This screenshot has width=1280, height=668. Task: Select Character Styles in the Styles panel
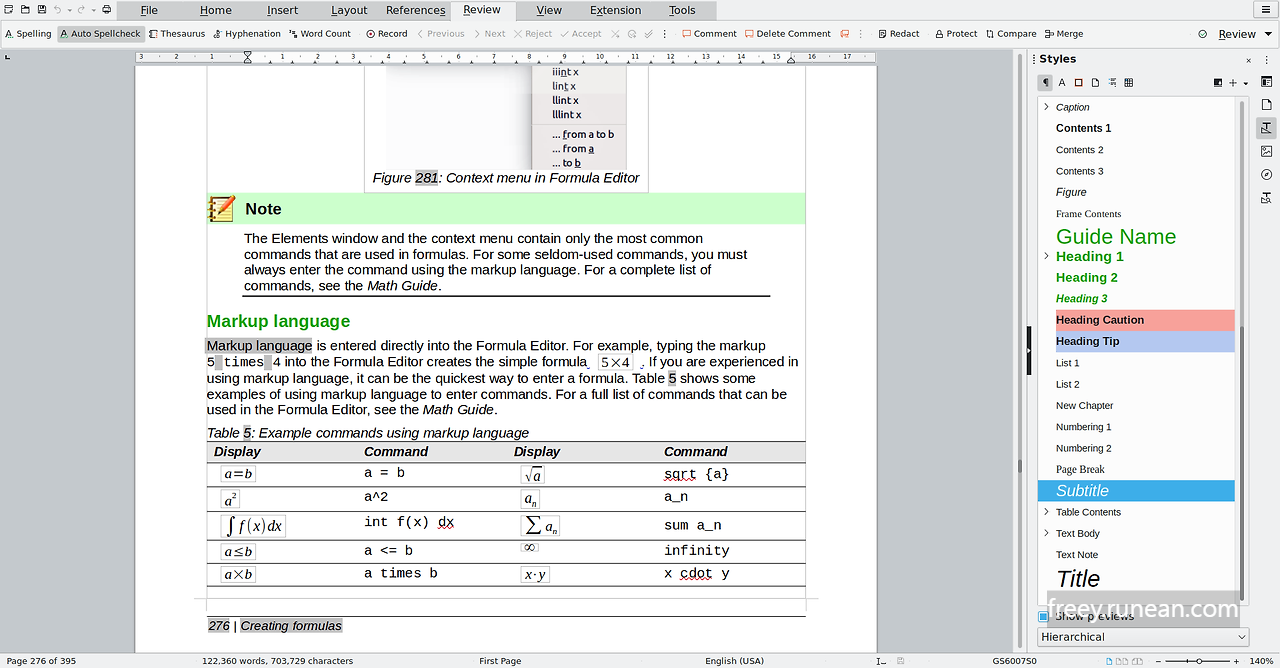pos(1061,82)
